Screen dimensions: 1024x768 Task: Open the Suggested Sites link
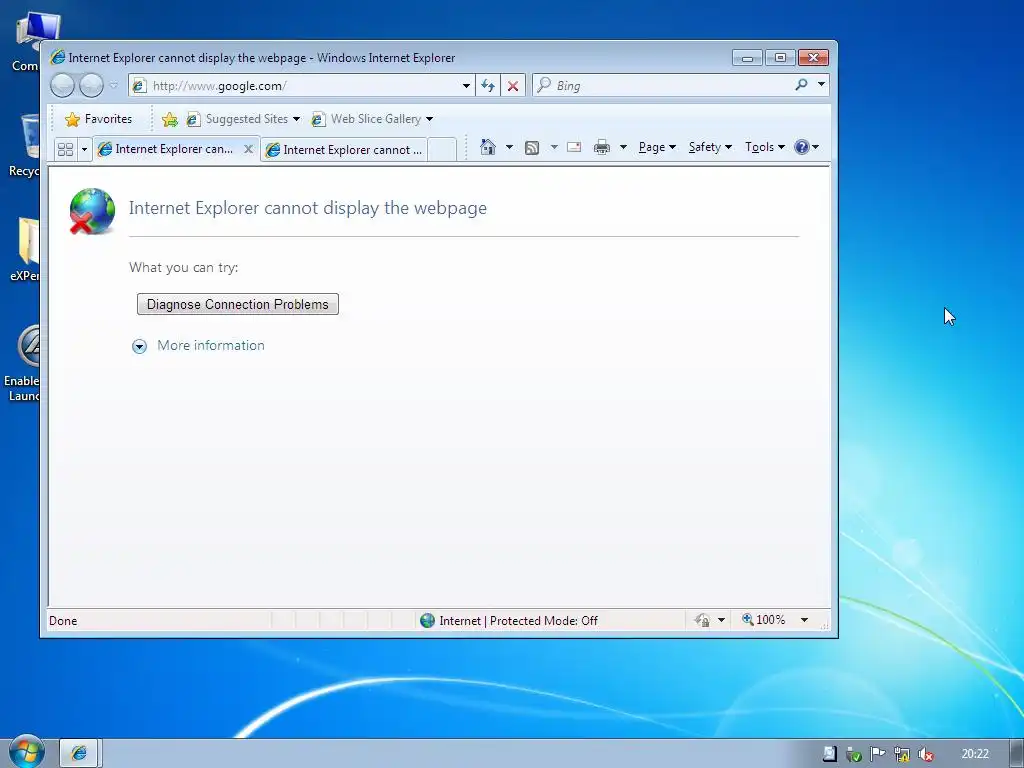point(243,119)
